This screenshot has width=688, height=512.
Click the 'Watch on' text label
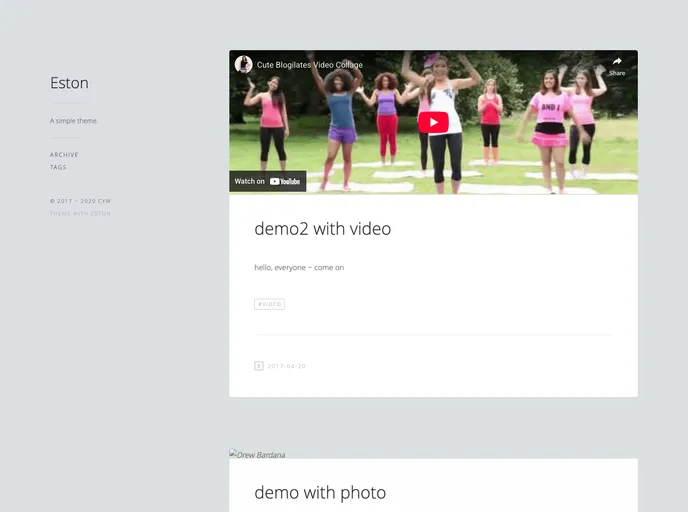pos(250,181)
